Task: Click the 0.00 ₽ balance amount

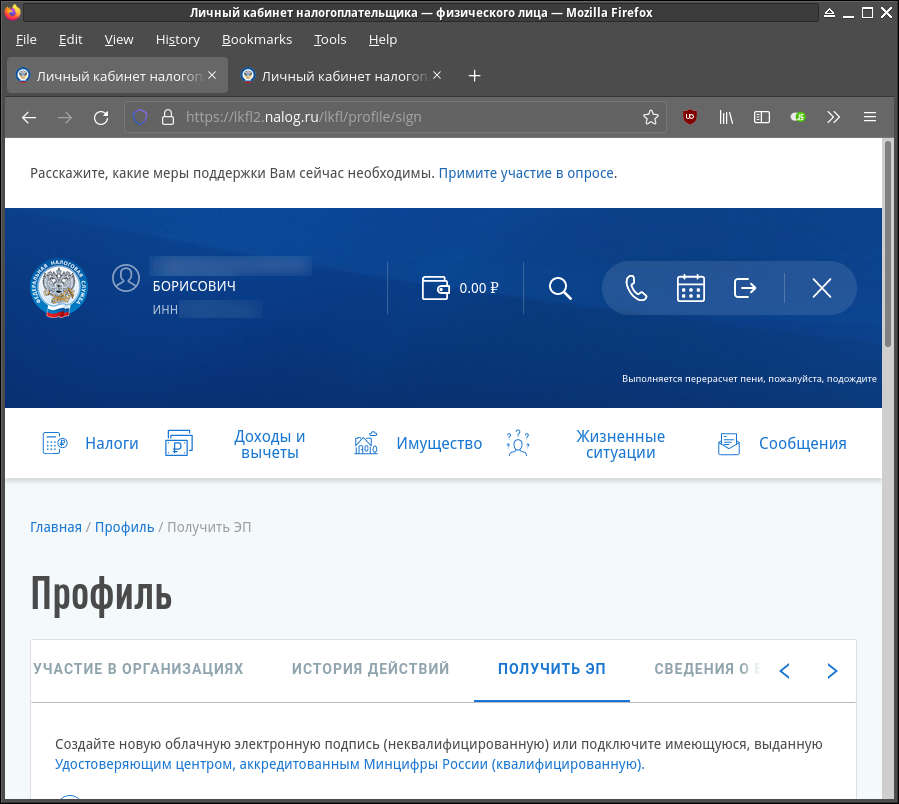Action: click(479, 288)
